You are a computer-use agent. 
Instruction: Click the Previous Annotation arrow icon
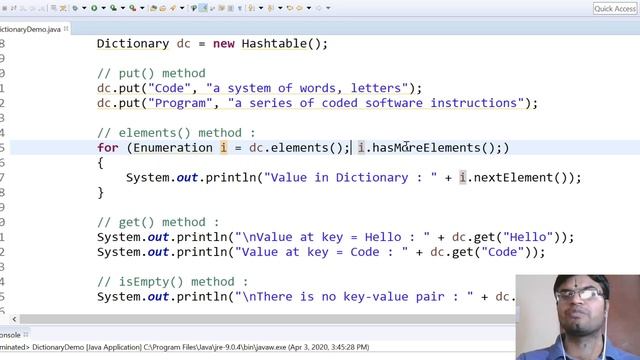271,8
